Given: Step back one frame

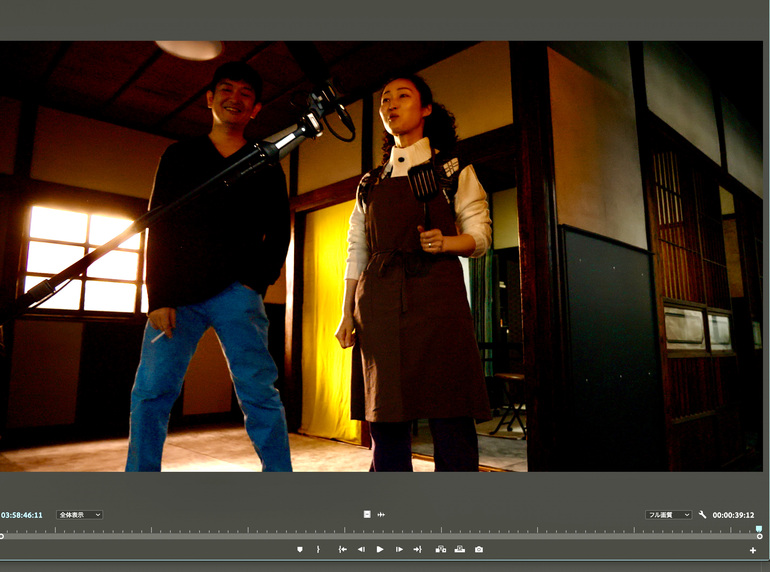Looking at the screenshot, I should coord(361,549).
